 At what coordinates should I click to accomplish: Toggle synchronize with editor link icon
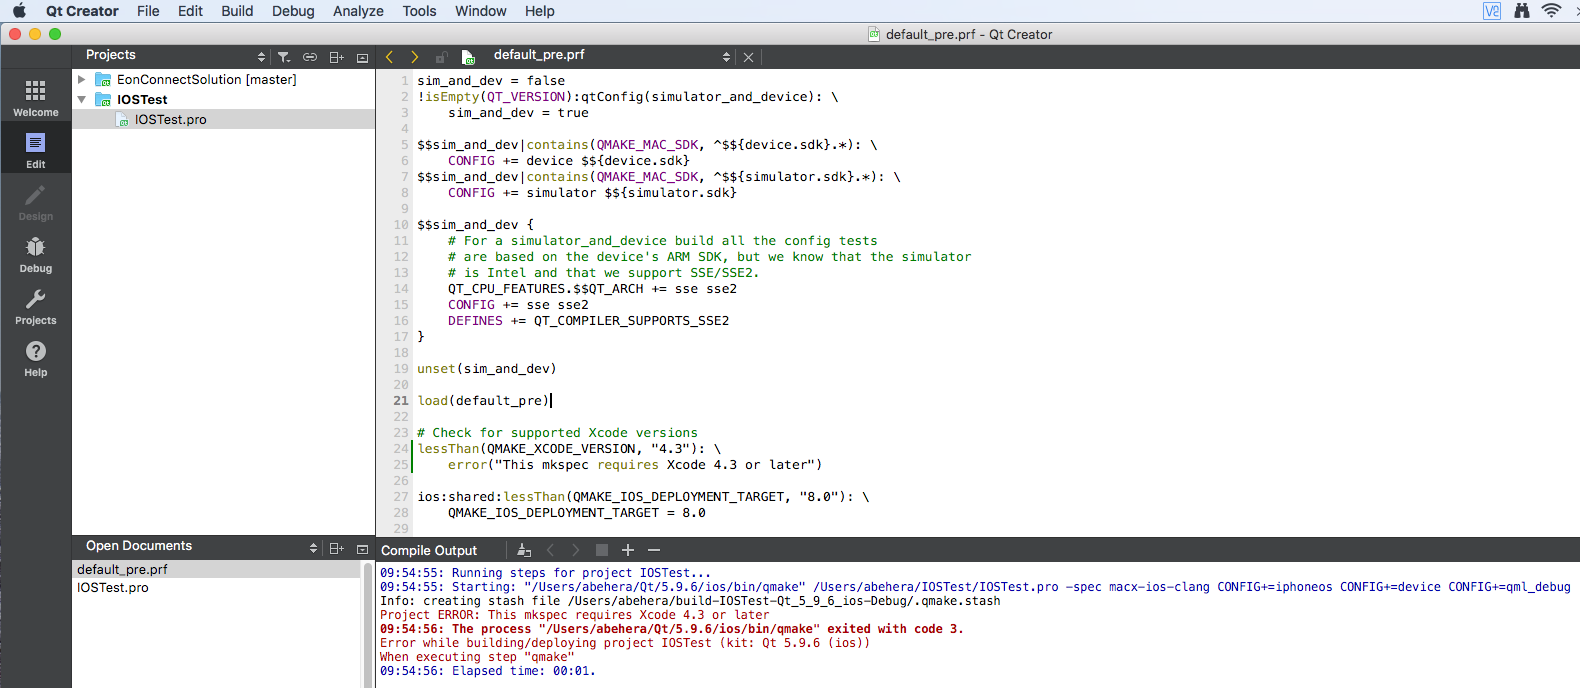click(x=310, y=57)
